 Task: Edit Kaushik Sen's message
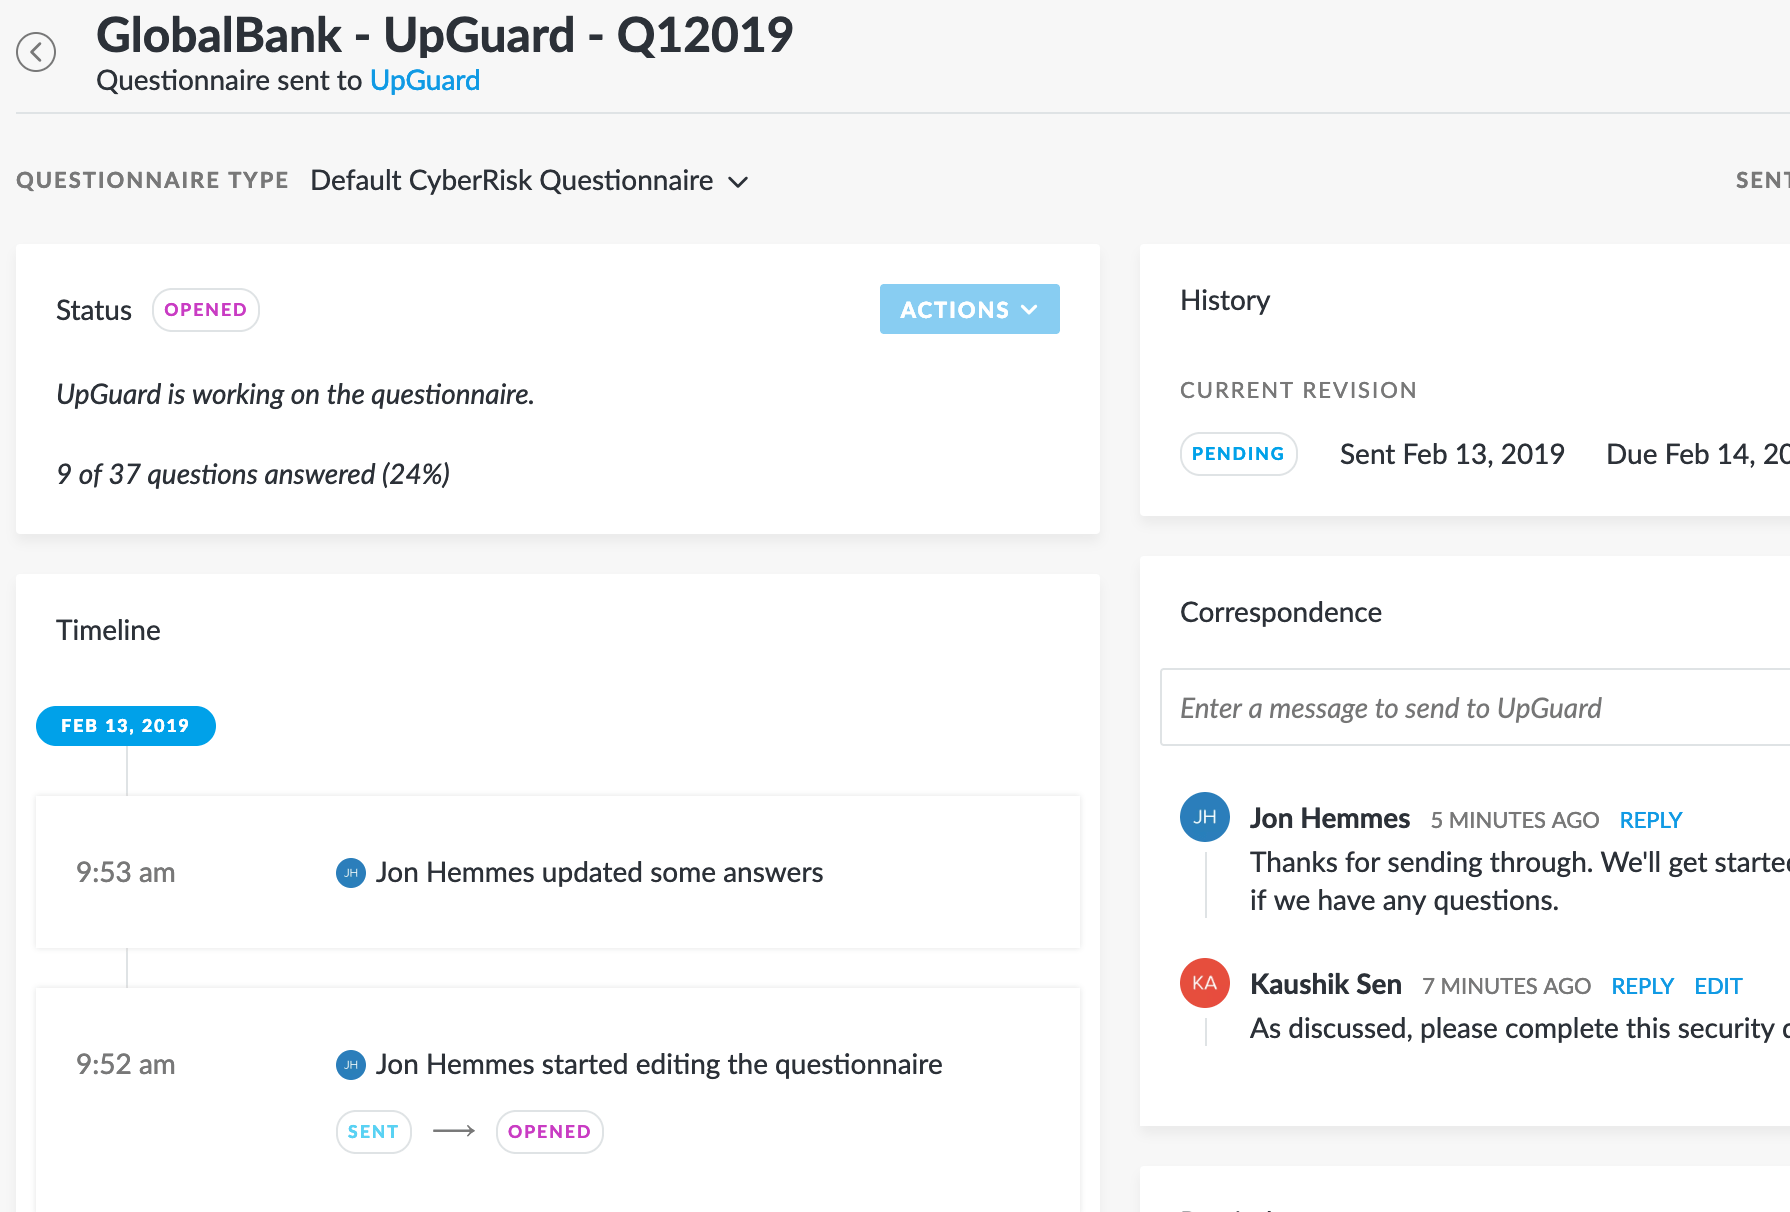coord(1718,986)
